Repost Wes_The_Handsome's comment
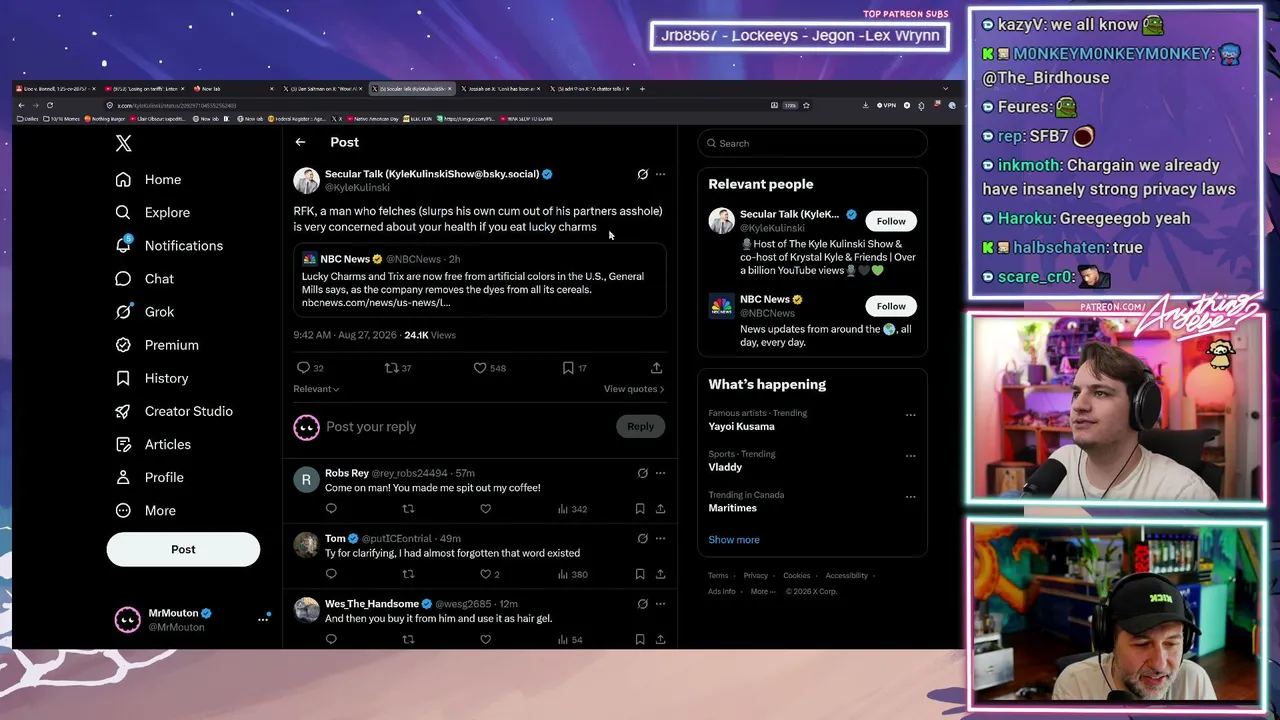This screenshot has height=720, width=1280. pos(408,639)
